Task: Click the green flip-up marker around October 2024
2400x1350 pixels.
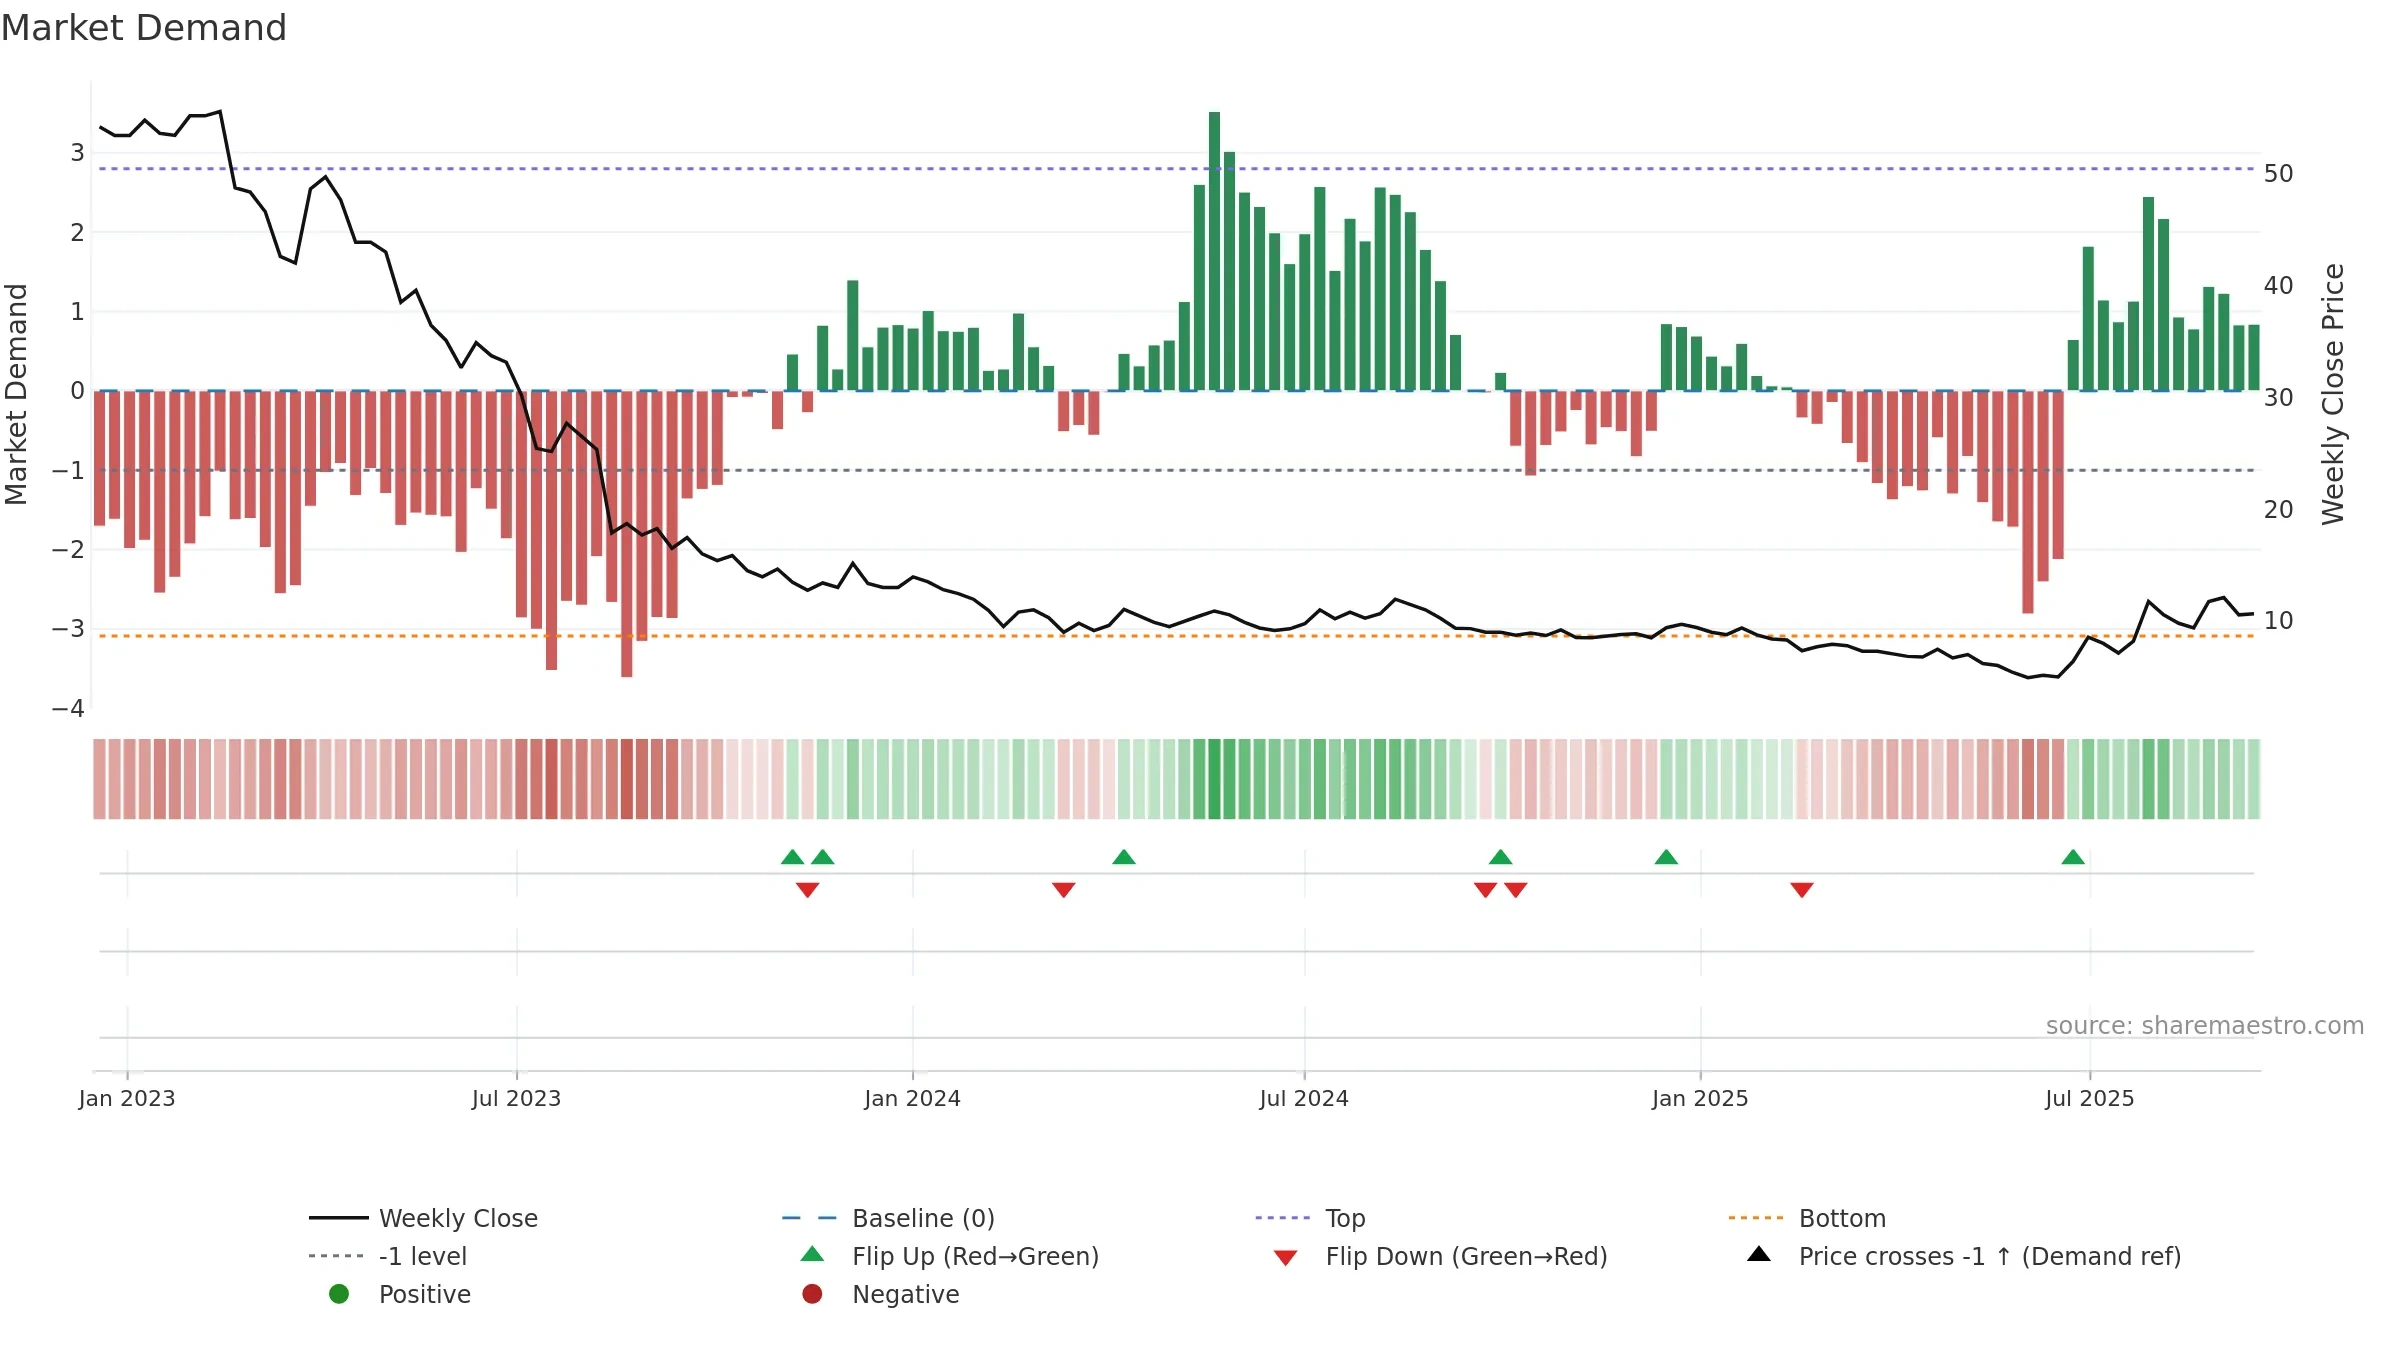Action: [1500, 857]
